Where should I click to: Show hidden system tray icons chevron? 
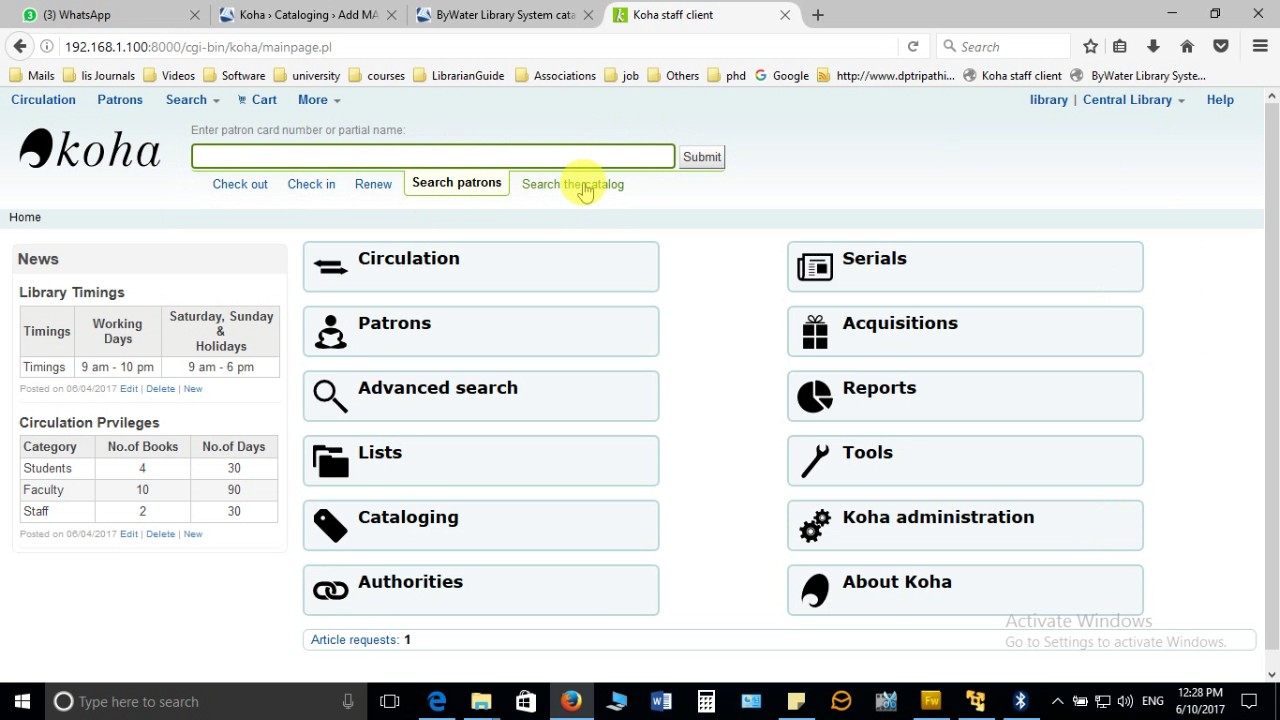tap(1058, 701)
